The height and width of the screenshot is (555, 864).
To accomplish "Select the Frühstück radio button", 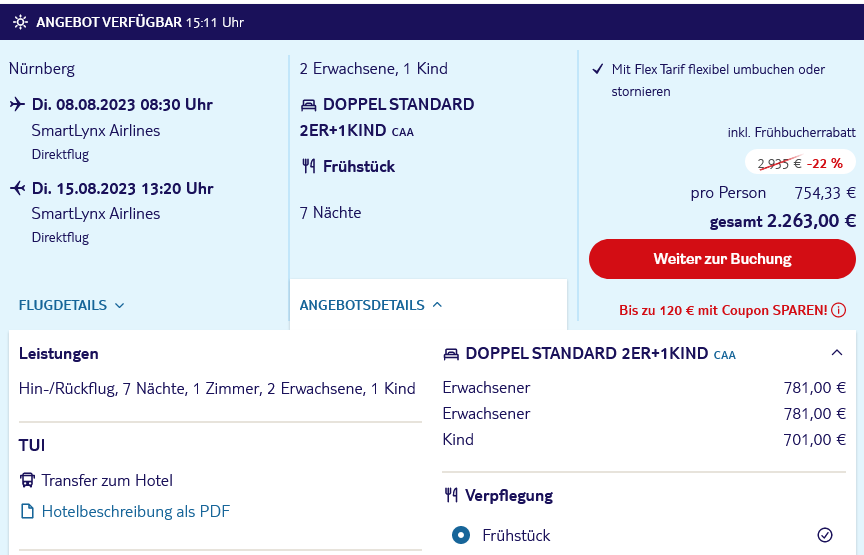I will click(461, 535).
